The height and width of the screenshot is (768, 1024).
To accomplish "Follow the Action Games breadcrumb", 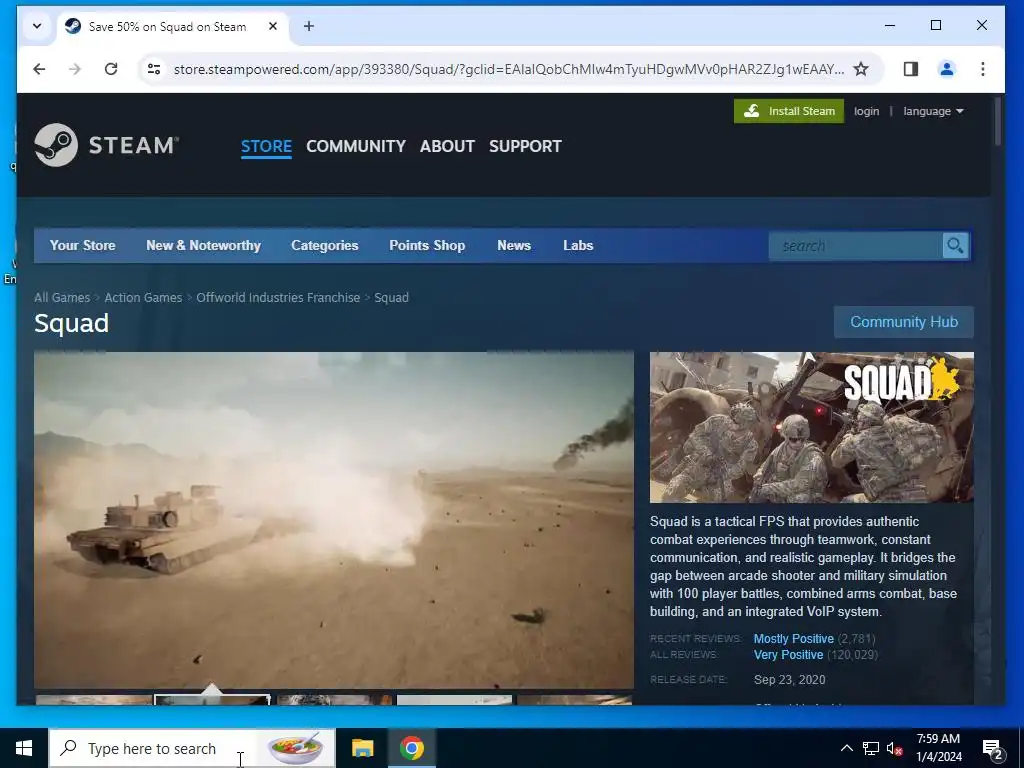I will pos(143,298).
